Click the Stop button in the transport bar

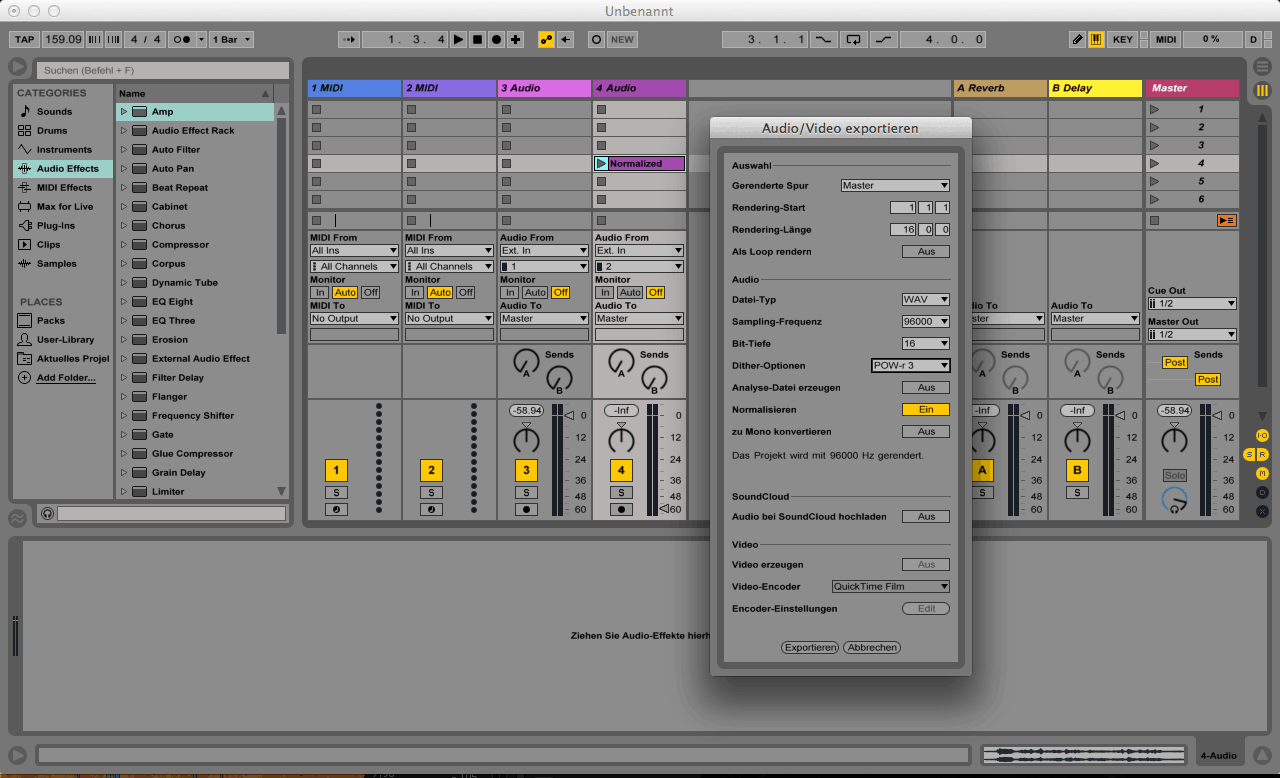[x=477, y=40]
